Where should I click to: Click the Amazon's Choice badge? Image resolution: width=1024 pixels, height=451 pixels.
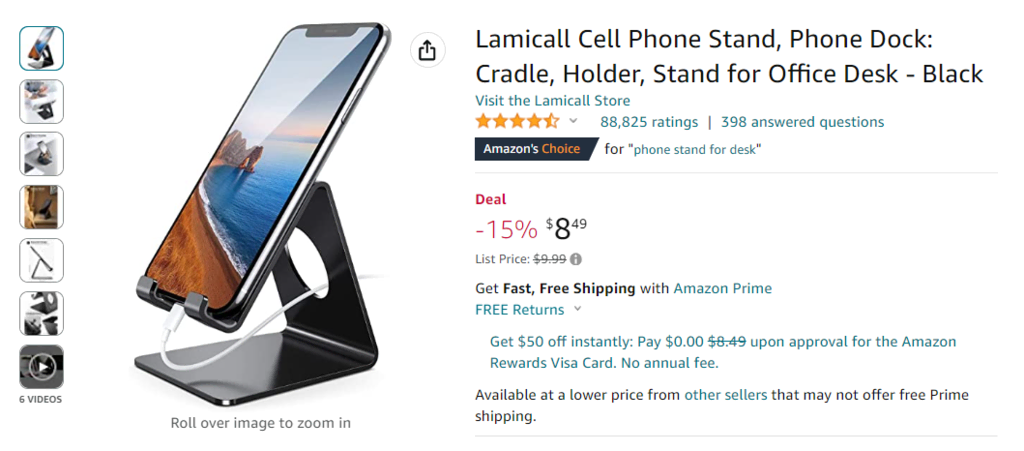[x=536, y=149]
